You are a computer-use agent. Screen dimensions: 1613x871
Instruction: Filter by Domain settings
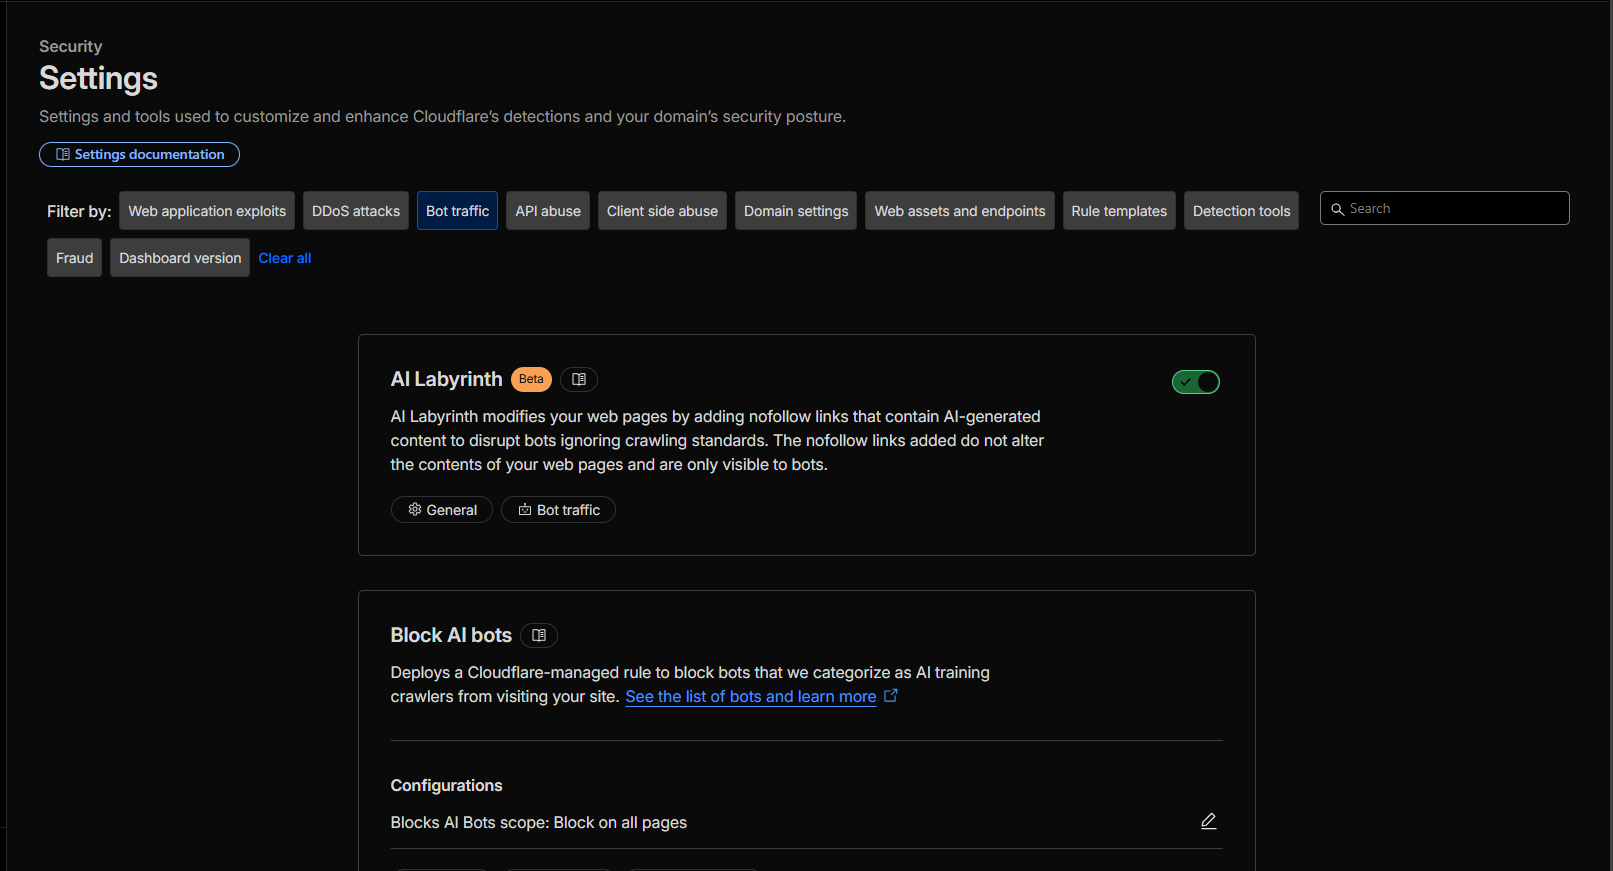coord(796,211)
